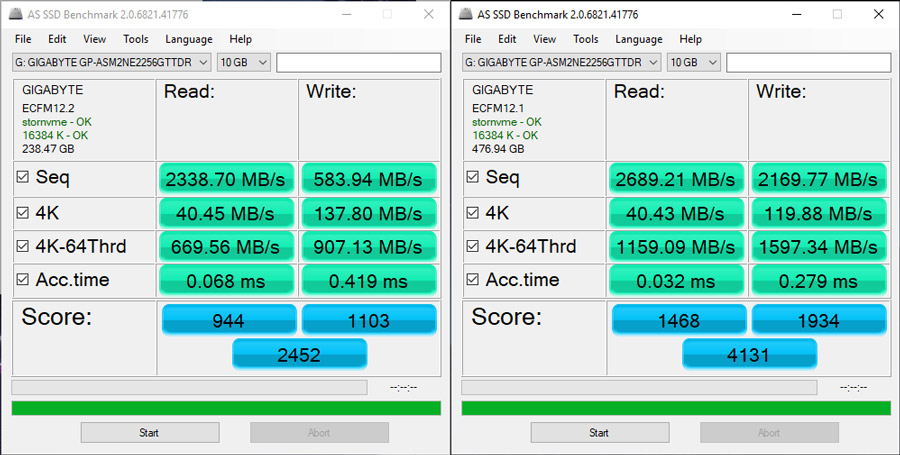
Task: Maximize the right AS SSD window
Action: click(837, 14)
